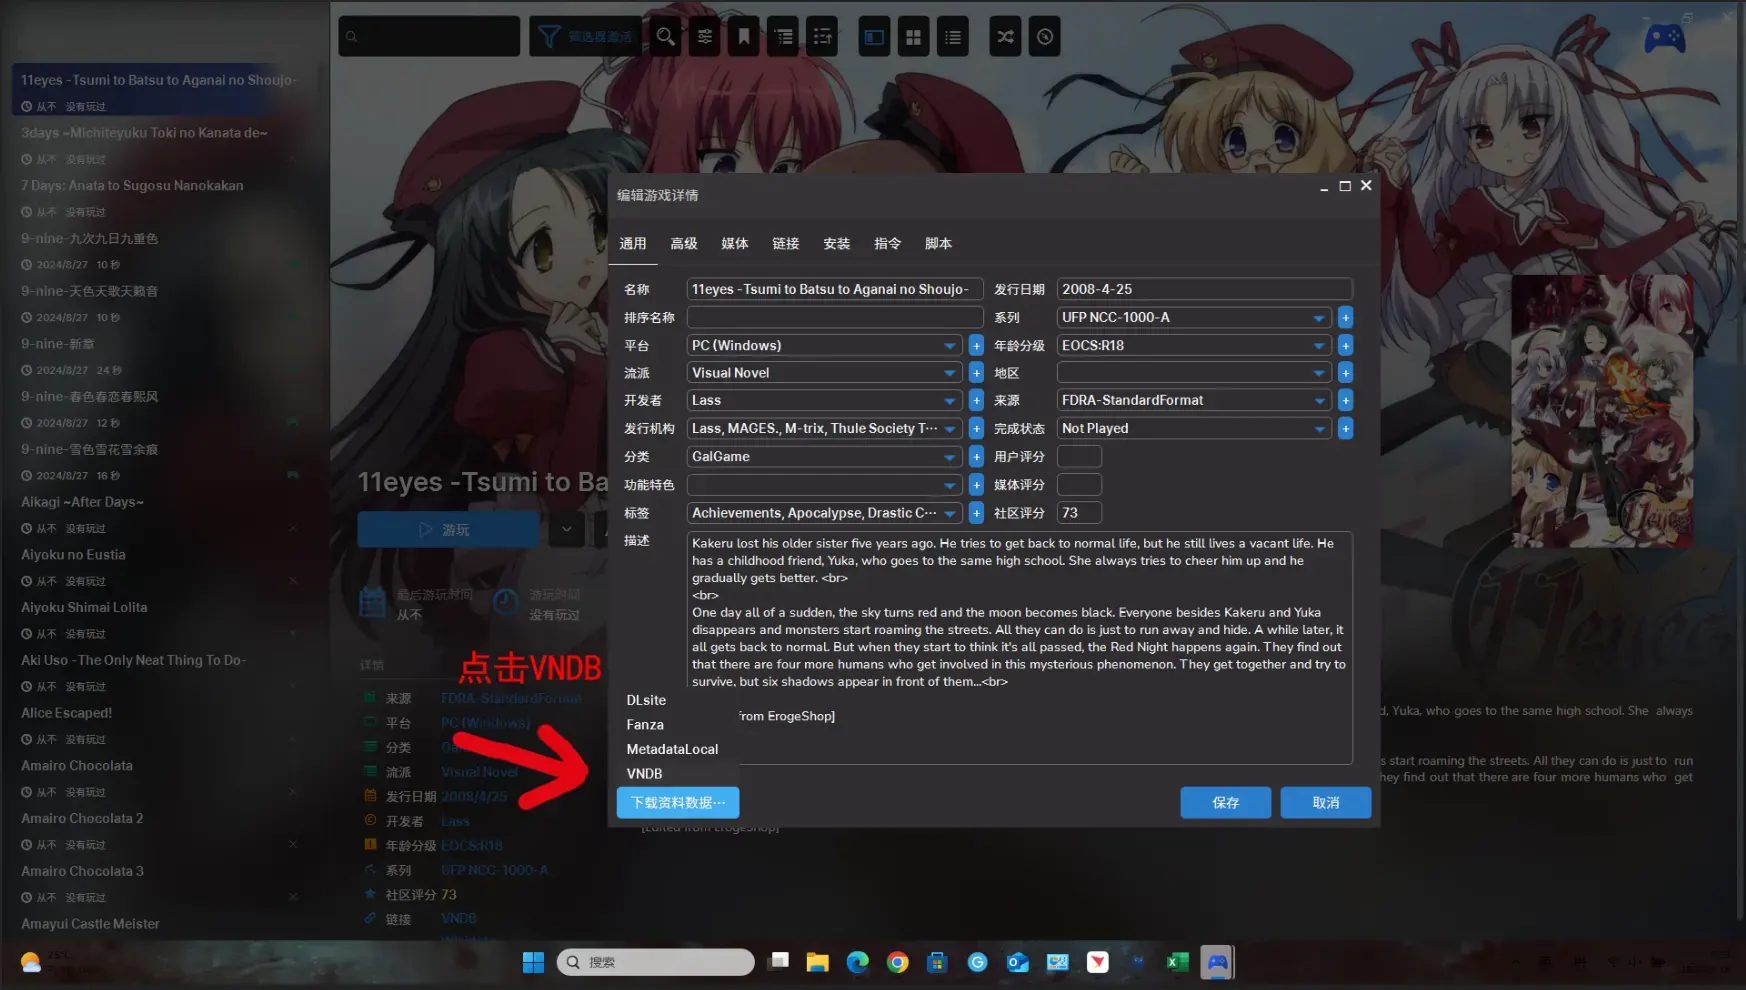Click the filter funnel button in Playnite toolbar

pos(585,37)
